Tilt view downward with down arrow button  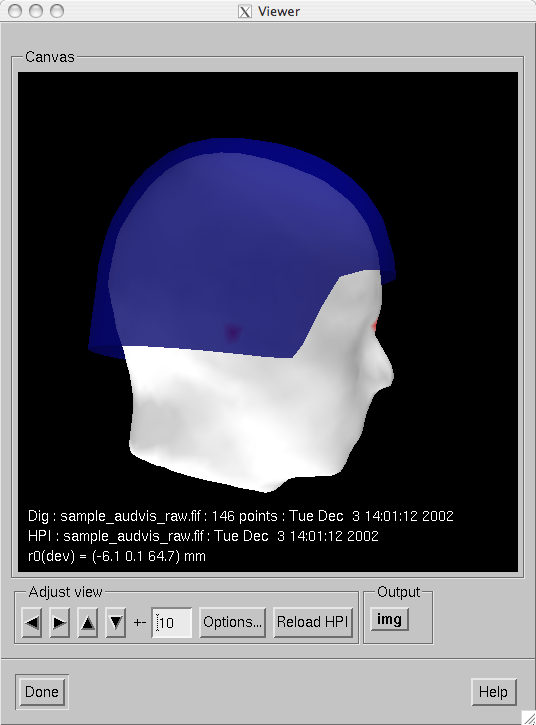pos(116,622)
